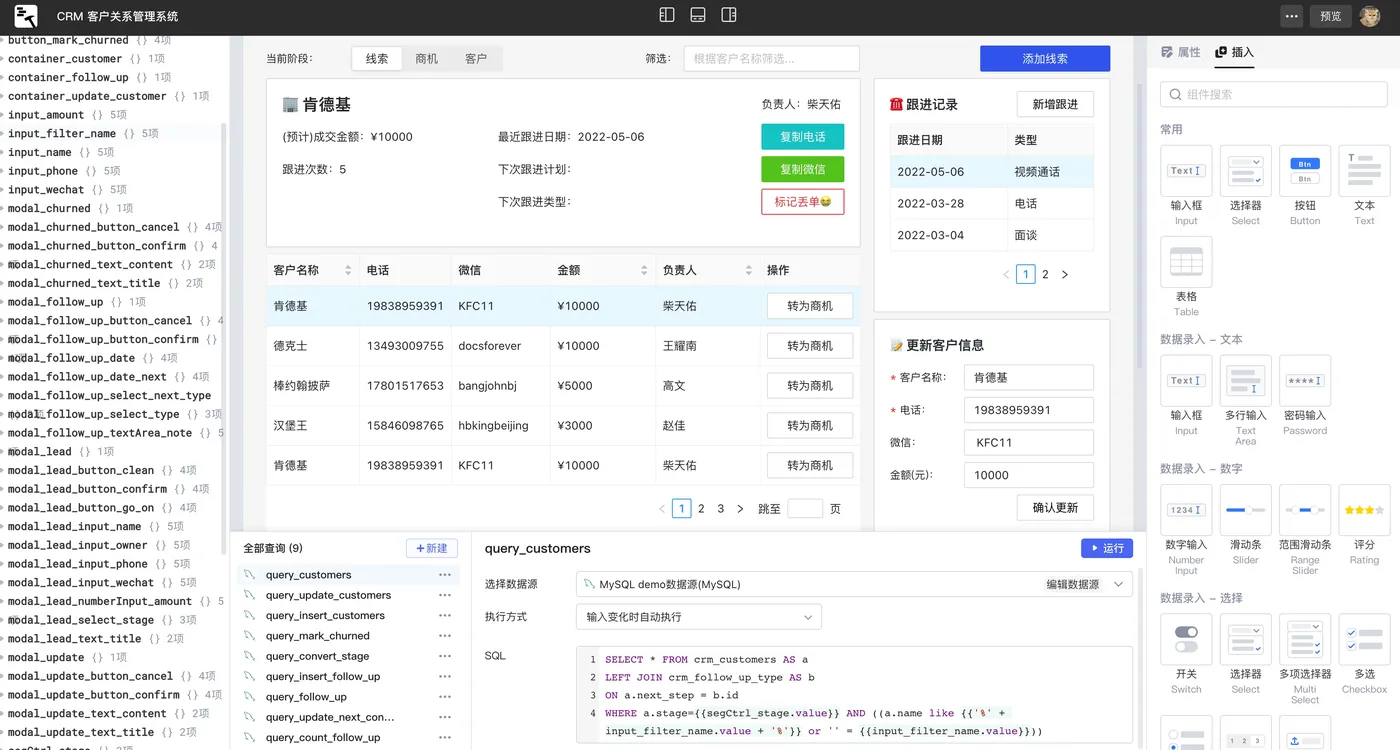Click the 复制微信 button
Screen dimensions: 1400x750
802,169
